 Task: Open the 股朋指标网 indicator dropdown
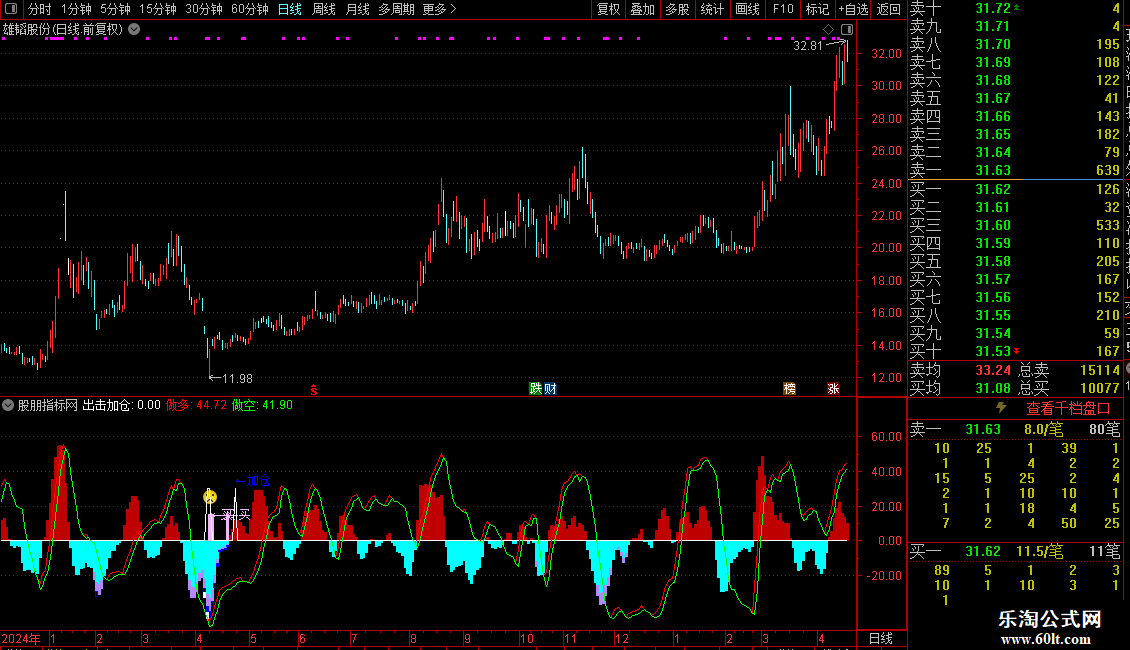pos(8,406)
